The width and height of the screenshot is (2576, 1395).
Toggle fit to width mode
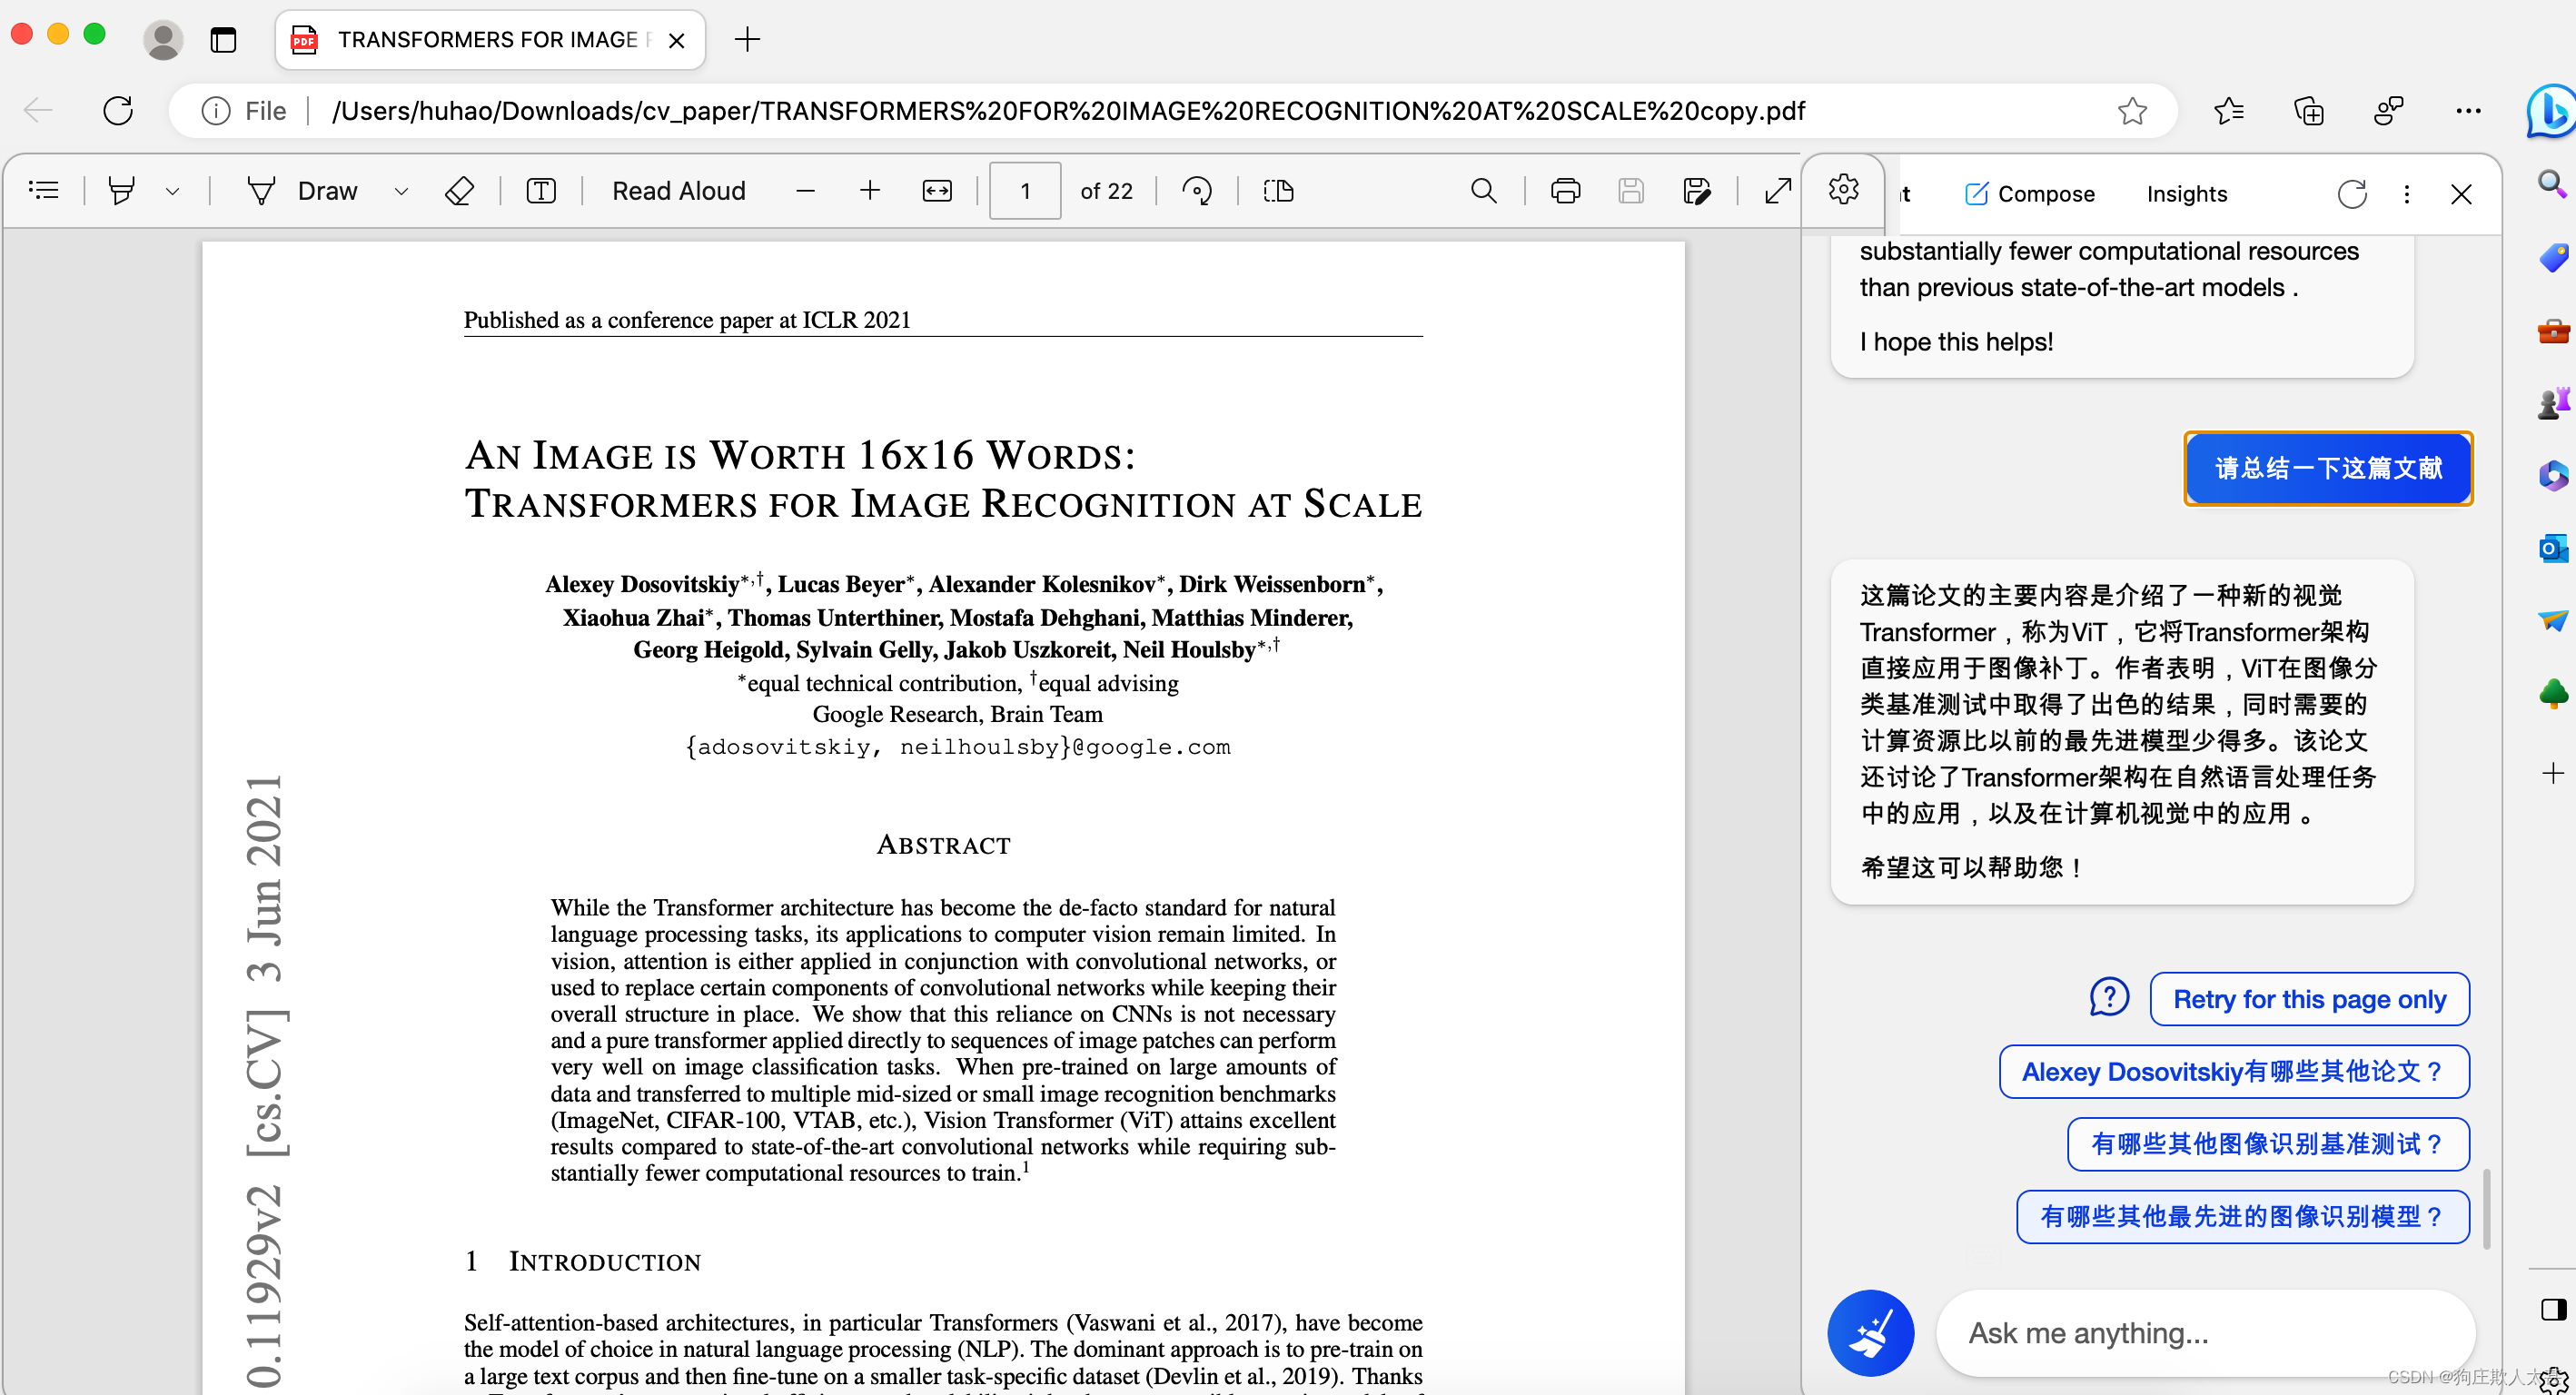tap(937, 190)
